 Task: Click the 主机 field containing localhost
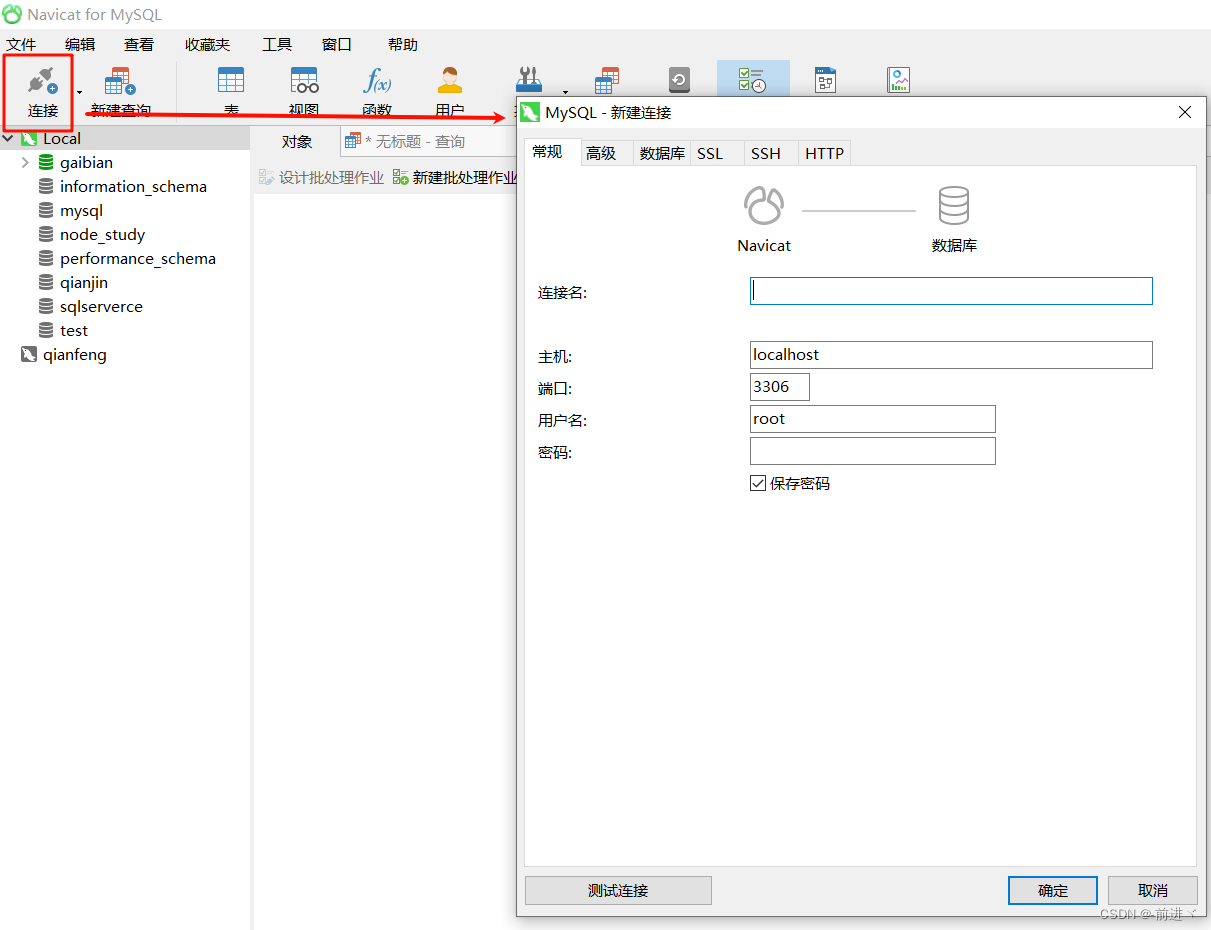pos(951,355)
